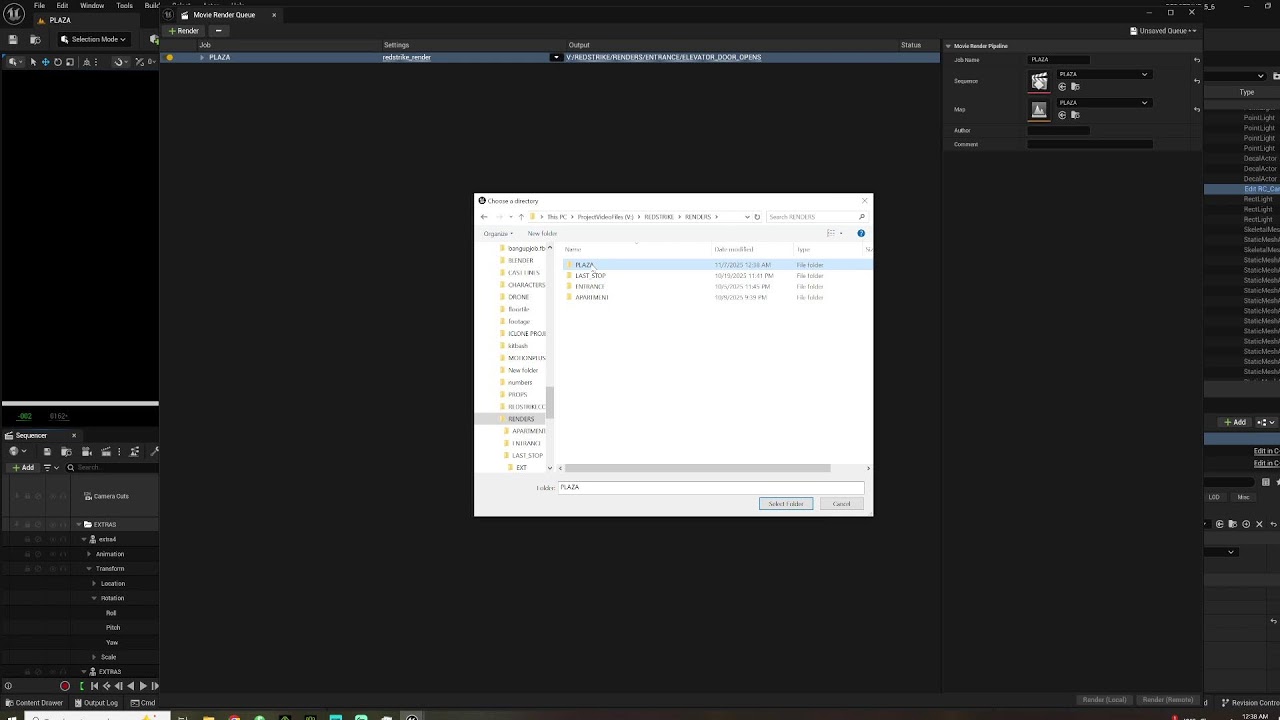Collapse the EXTRAS folder in the Sequencer
The height and width of the screenshot is (720, 1280).
(78, 525)
